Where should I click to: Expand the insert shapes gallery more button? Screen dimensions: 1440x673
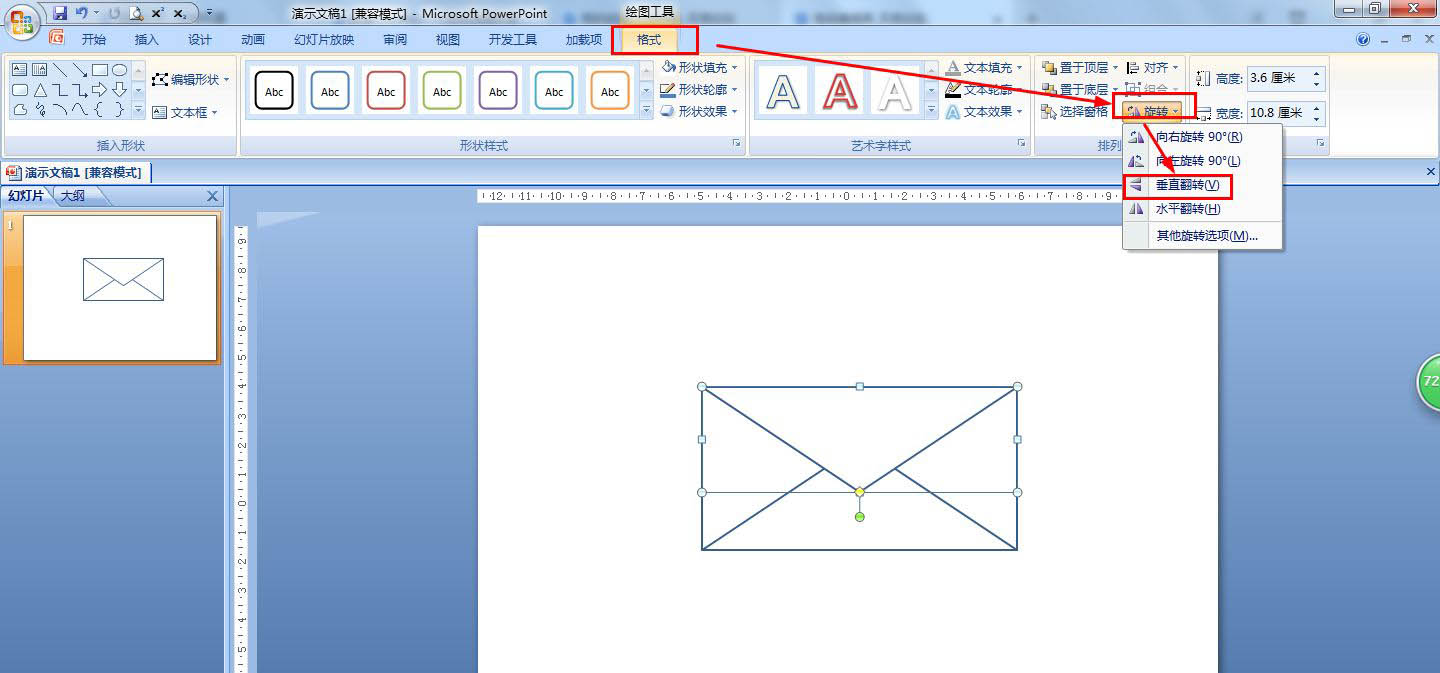[138, 110]
